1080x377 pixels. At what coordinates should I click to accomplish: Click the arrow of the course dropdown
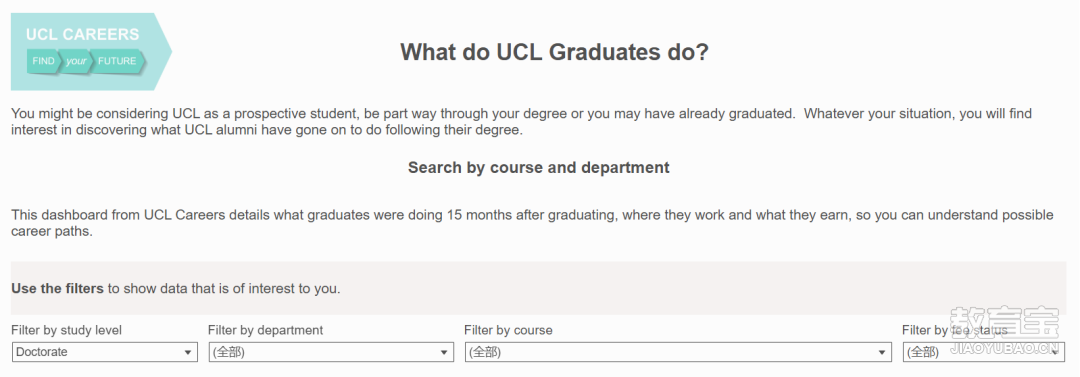click(881, 353)
